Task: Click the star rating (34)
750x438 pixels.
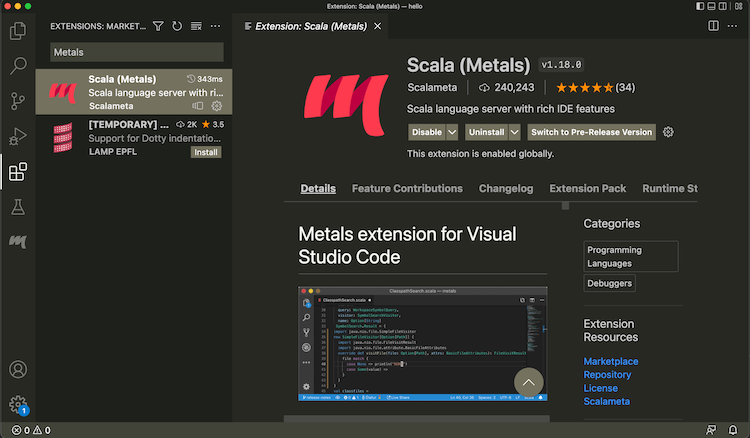Action: pos(596,88)
